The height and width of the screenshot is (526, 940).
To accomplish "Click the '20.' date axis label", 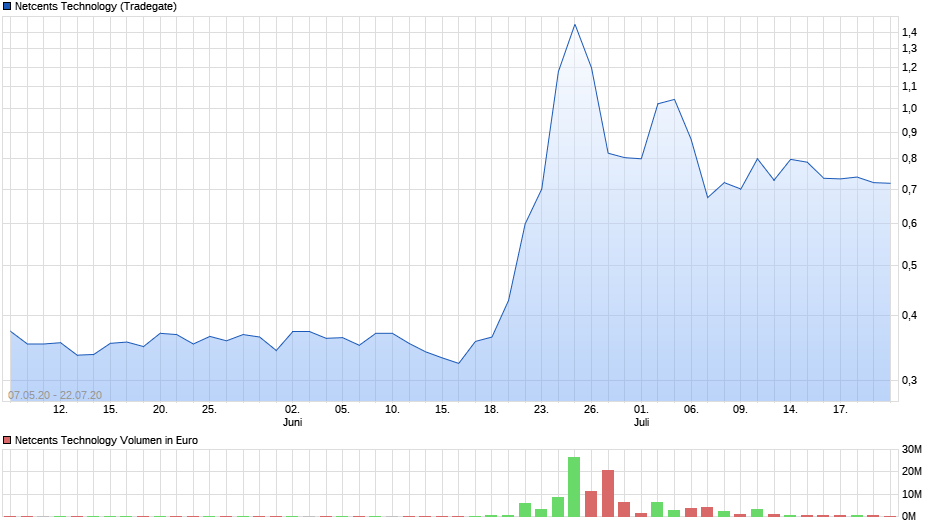I will coord(159,410).
